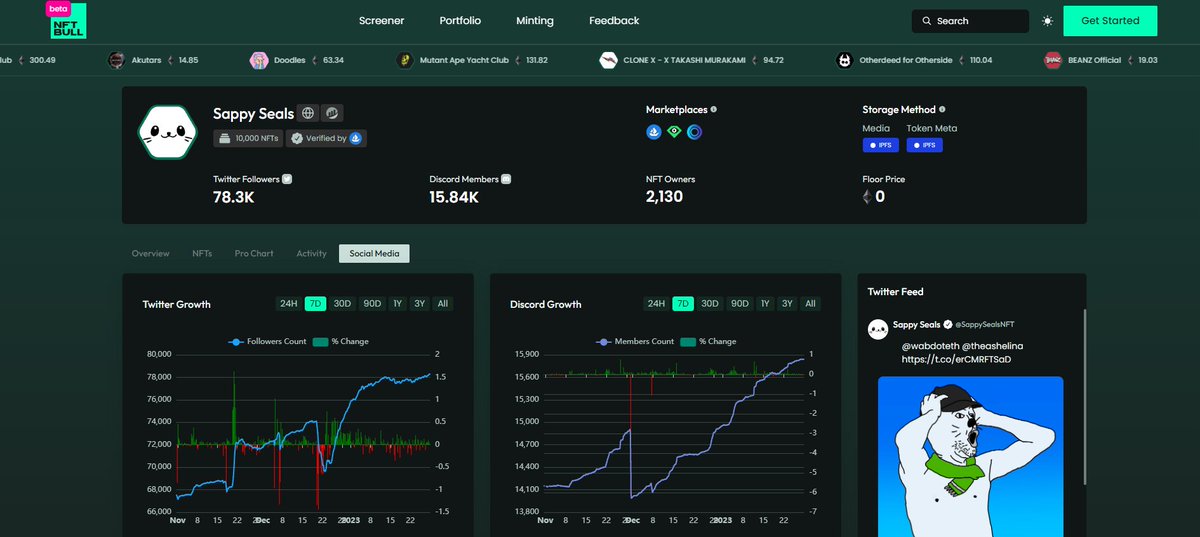Image resolution: width=1200 pixels, height=537 pixels.
Task: Click the NFT Bull beta logo
Action: coord(67,20)
